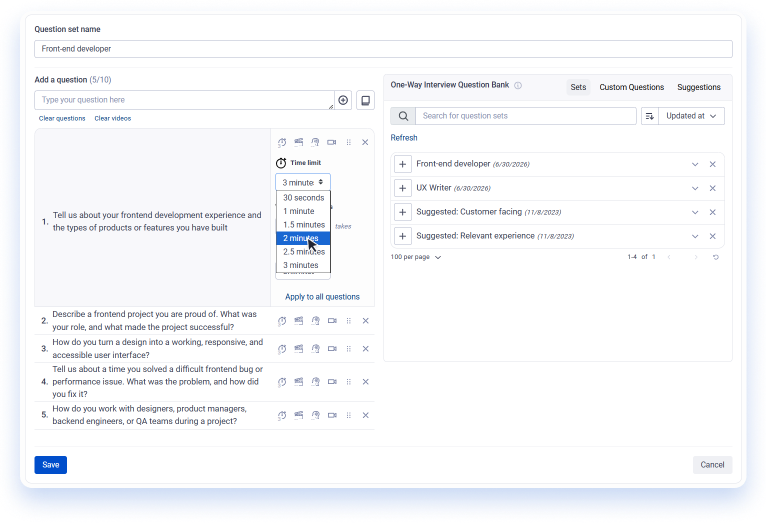
Task: Click the drag handle for question 5
Action: pos(348,415)
